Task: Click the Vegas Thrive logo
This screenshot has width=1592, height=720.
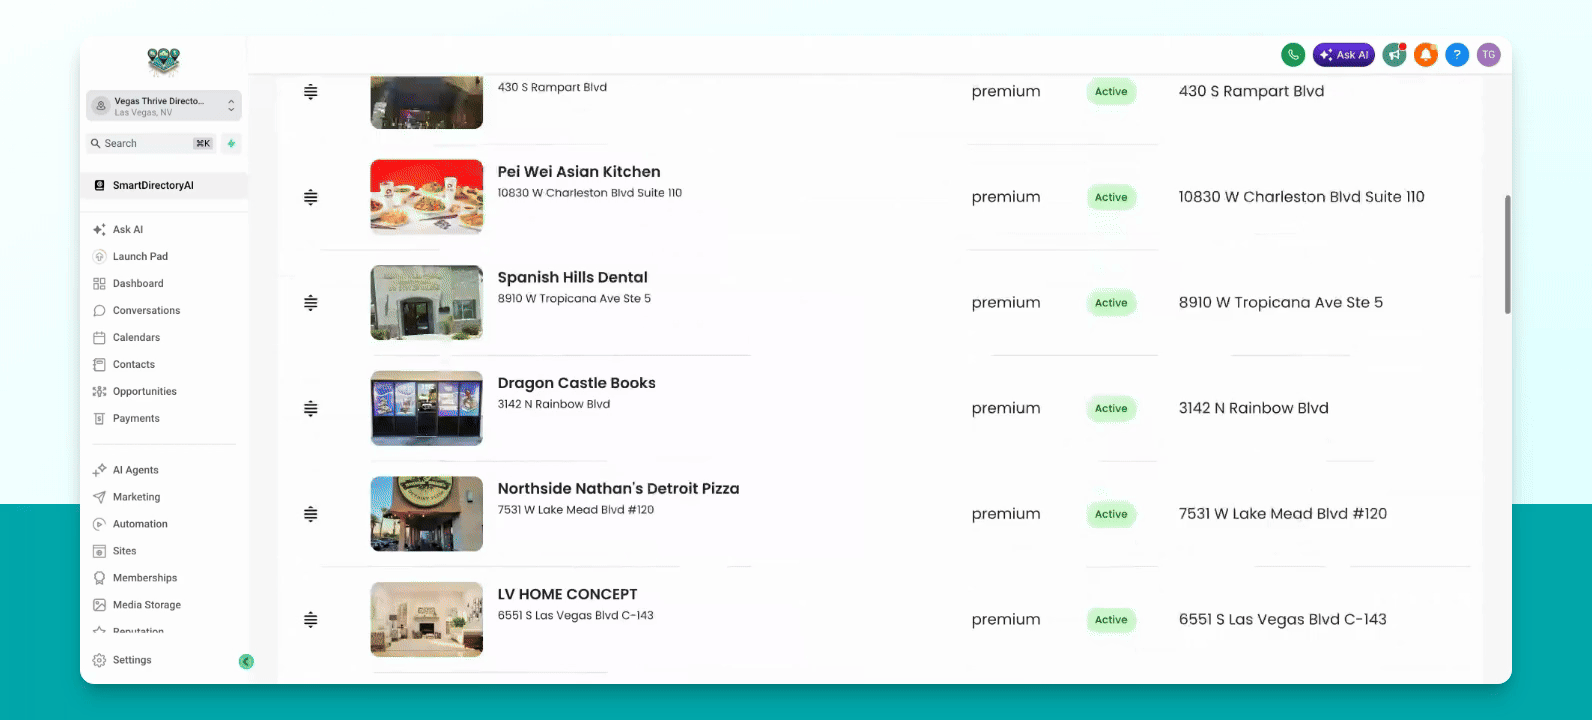Action: point(163,62)
